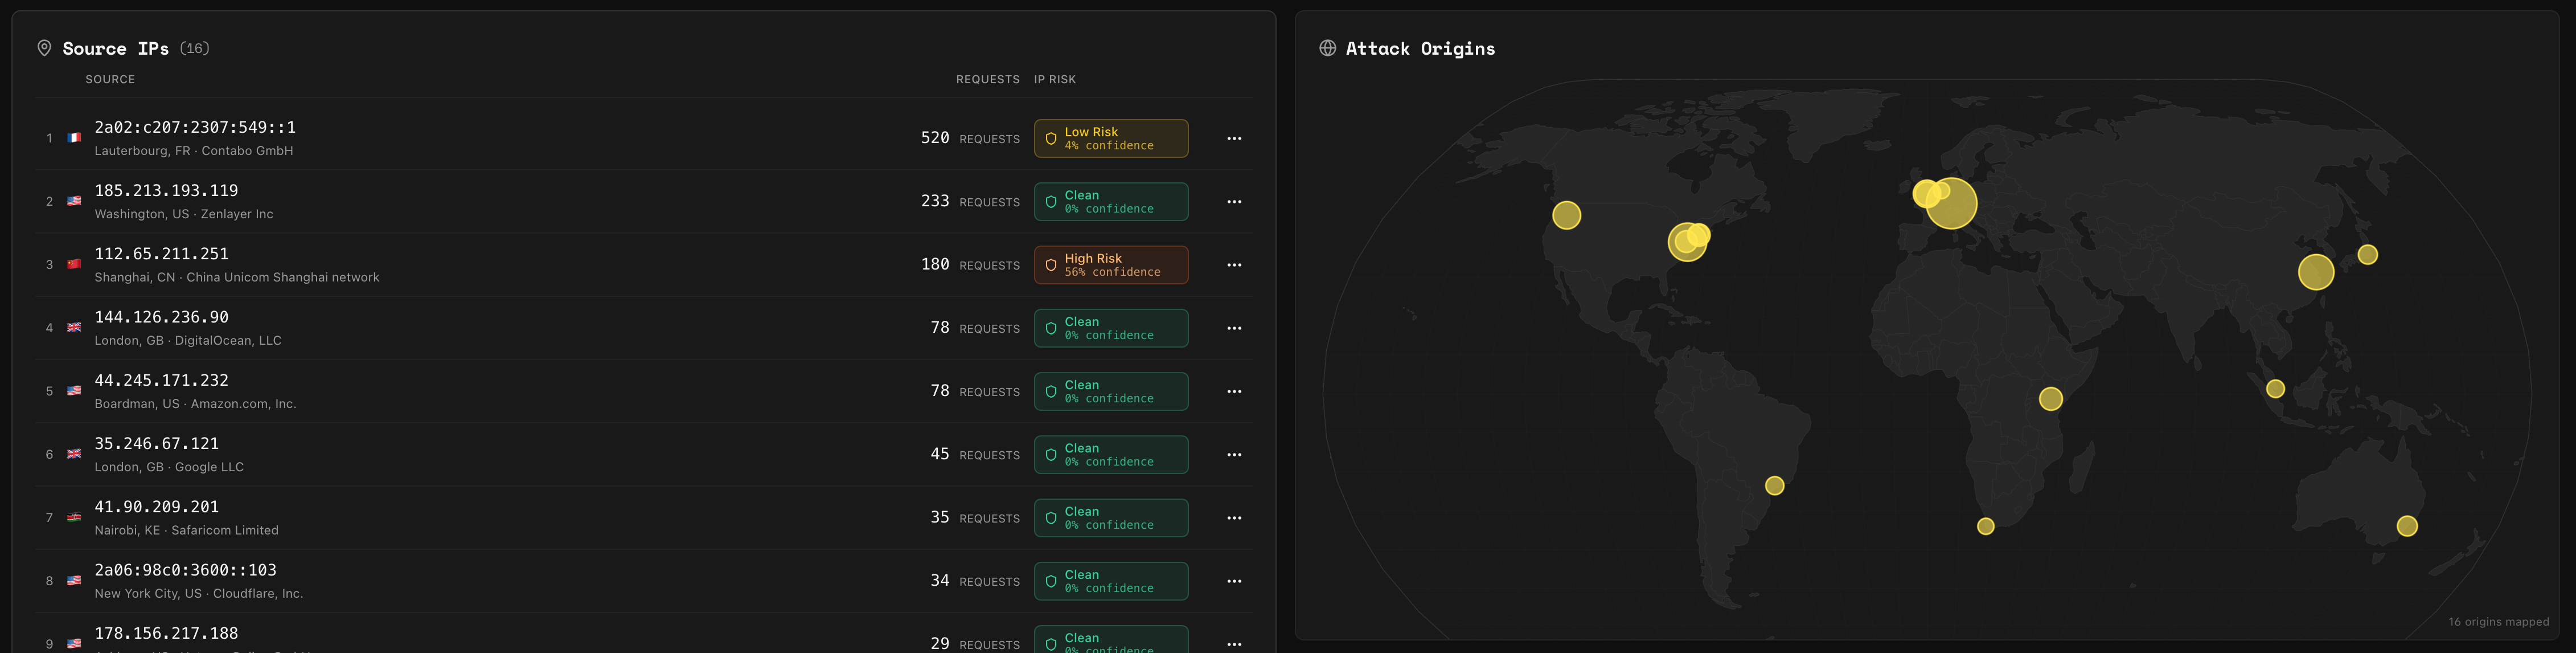This screenshot has height=653, width=2576.
Task: Open more options for 2a06:98c0:3600::103
Action: (x=1234, y=581)
